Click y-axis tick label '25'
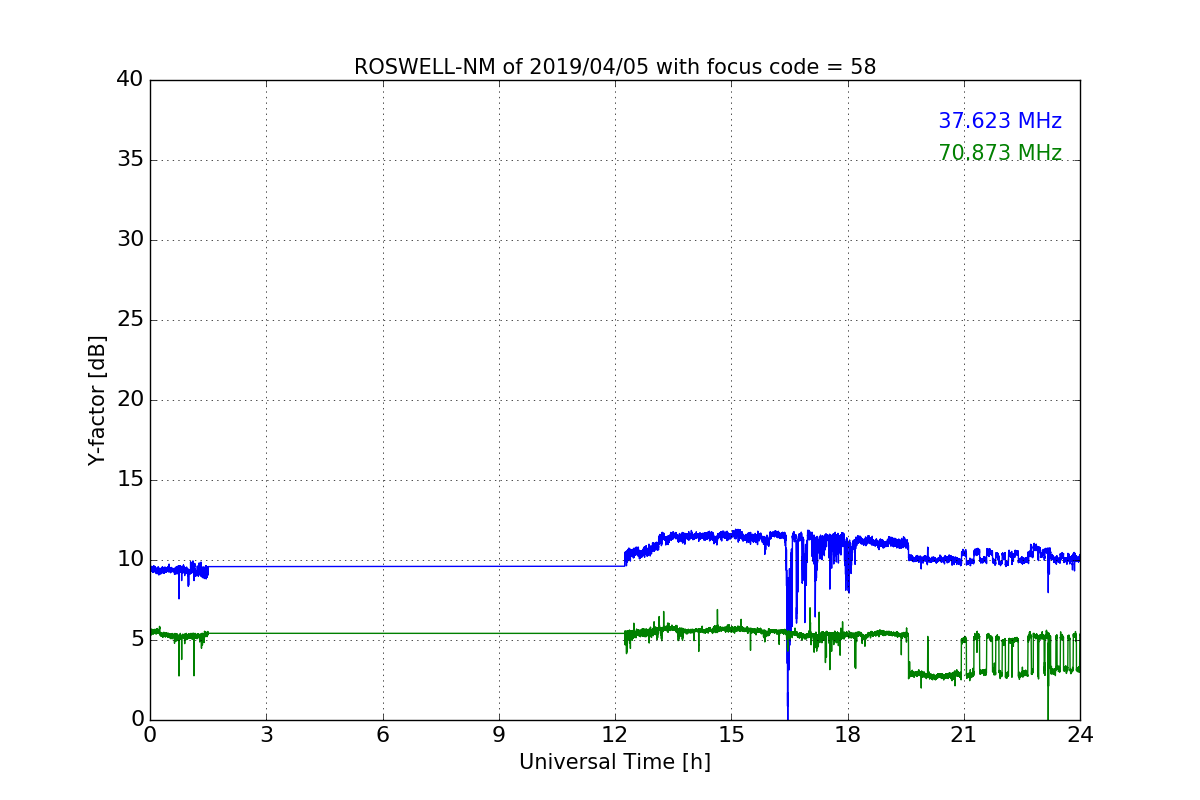The width and height of the screenshot is (1200, 800). click(x=131, y=319)
